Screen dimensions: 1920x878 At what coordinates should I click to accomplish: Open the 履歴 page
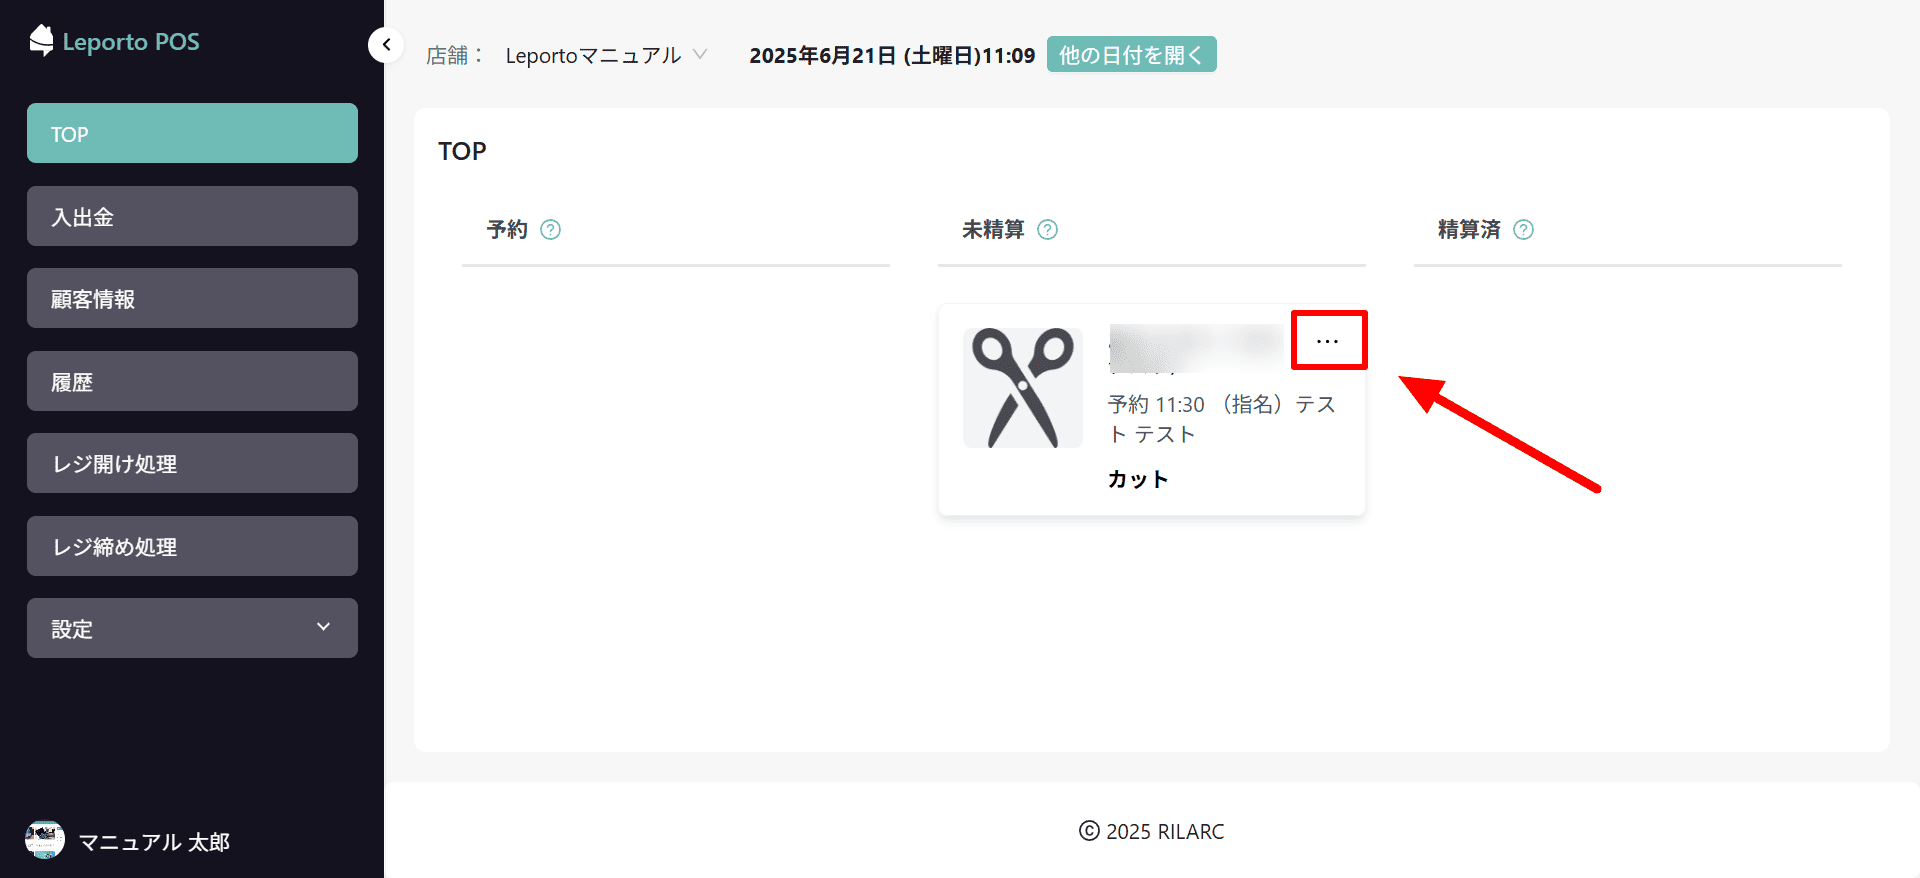(192, 381)
